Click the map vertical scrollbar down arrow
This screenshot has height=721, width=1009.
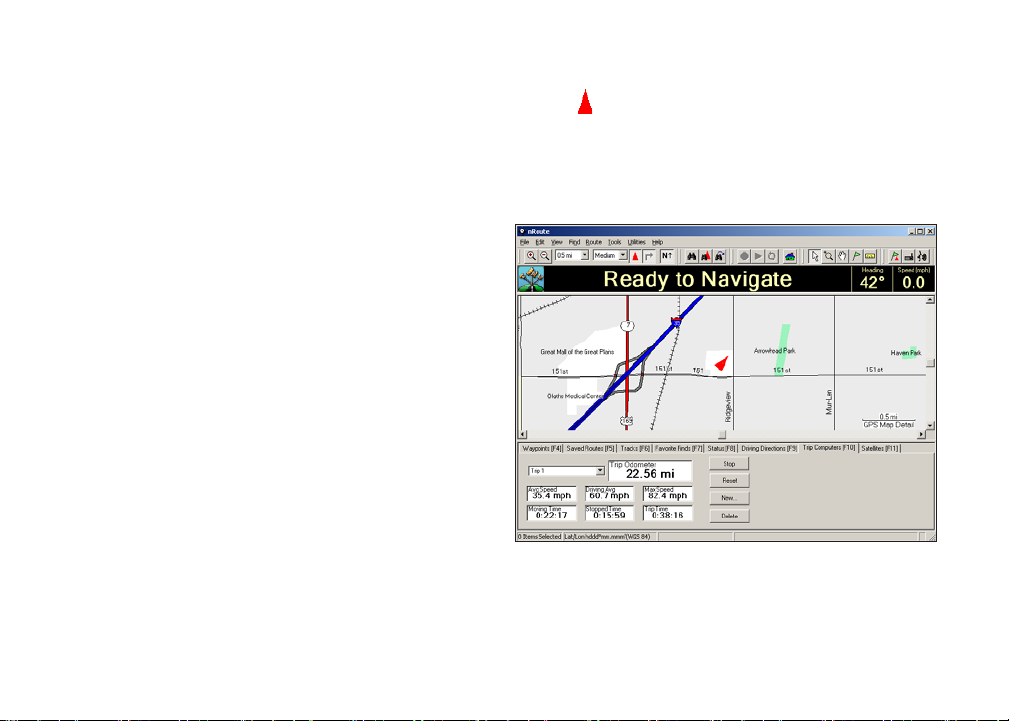click(x=930, y=426)
